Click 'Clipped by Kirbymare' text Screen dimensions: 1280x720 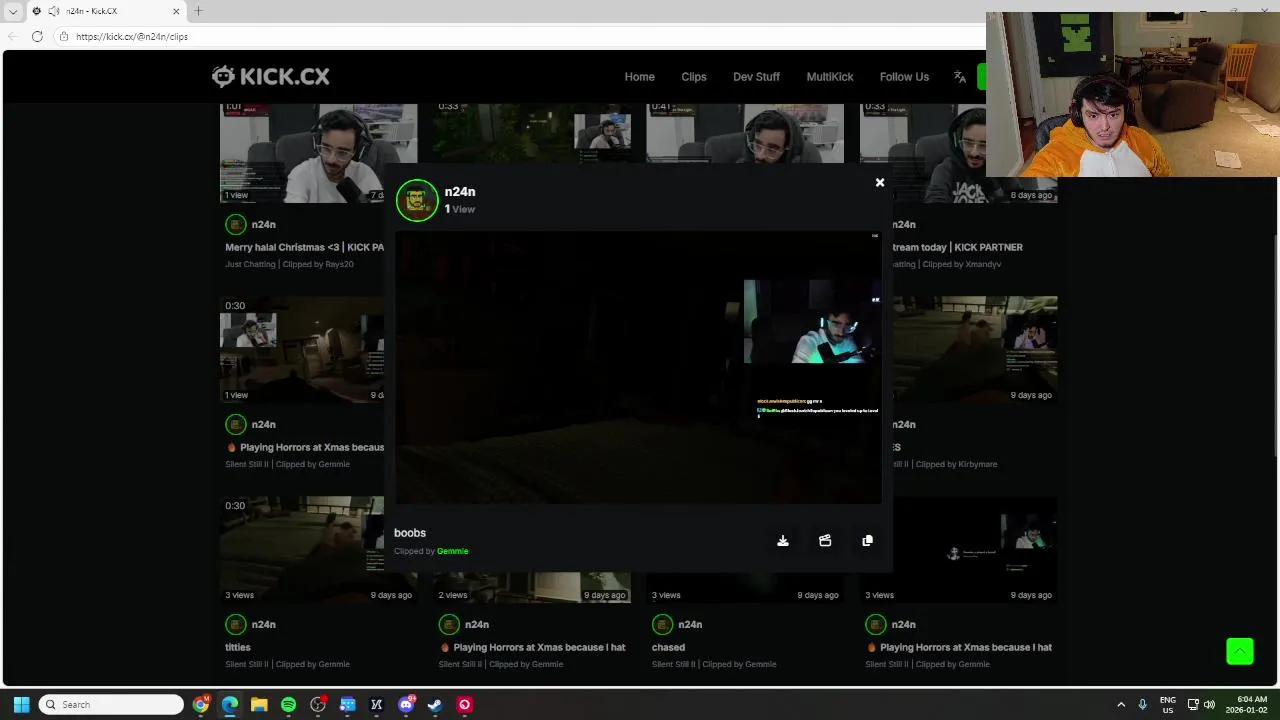point(956,464)
